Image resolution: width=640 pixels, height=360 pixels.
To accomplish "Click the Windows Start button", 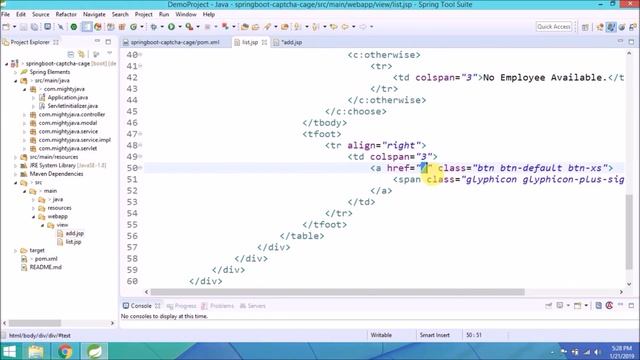I will tap(10, 351).
